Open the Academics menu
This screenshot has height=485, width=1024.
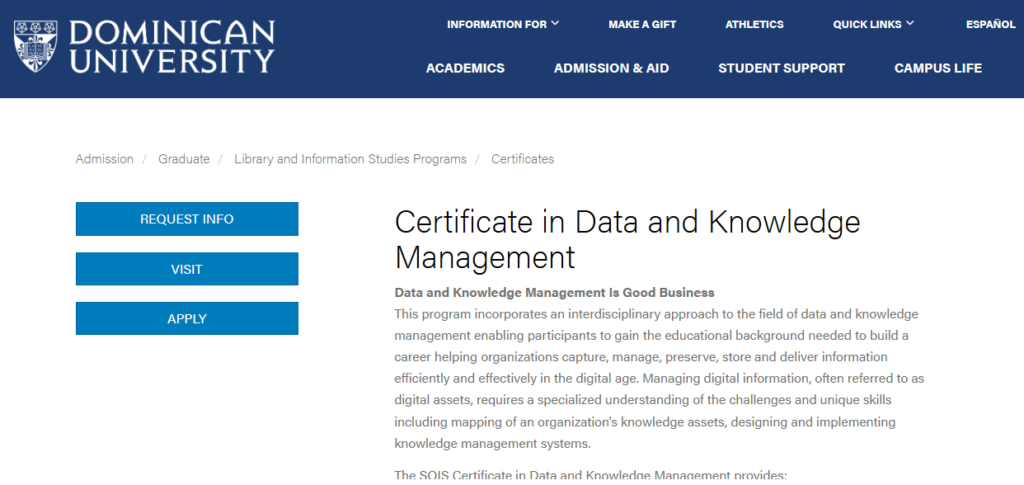coord(465,68)
